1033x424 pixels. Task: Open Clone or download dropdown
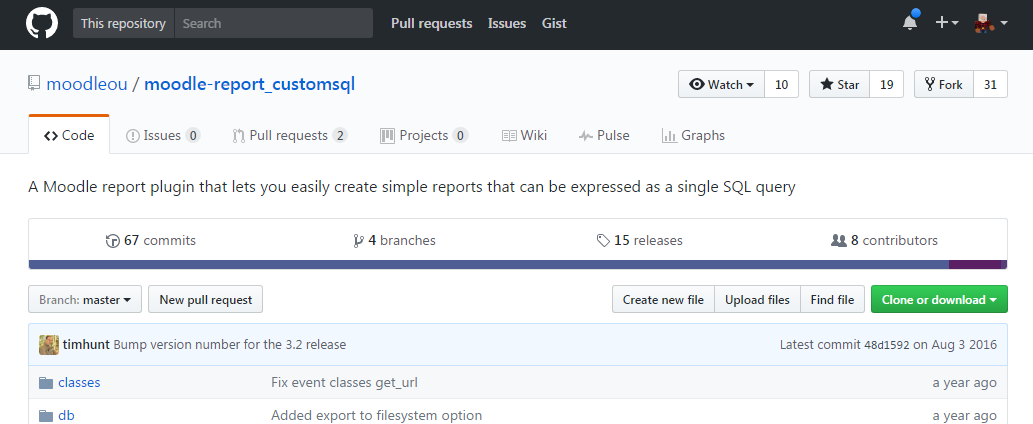[x=939, y=300]
